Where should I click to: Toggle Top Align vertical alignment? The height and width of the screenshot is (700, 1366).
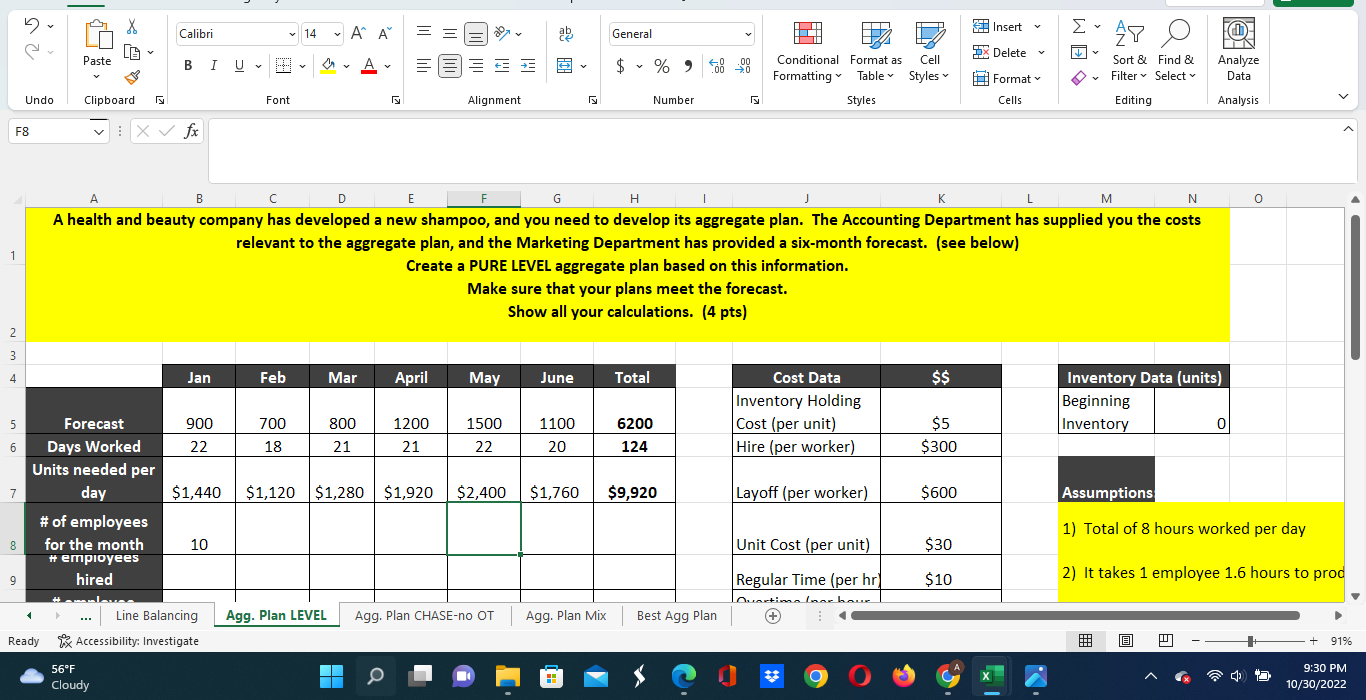coord(424,34)
